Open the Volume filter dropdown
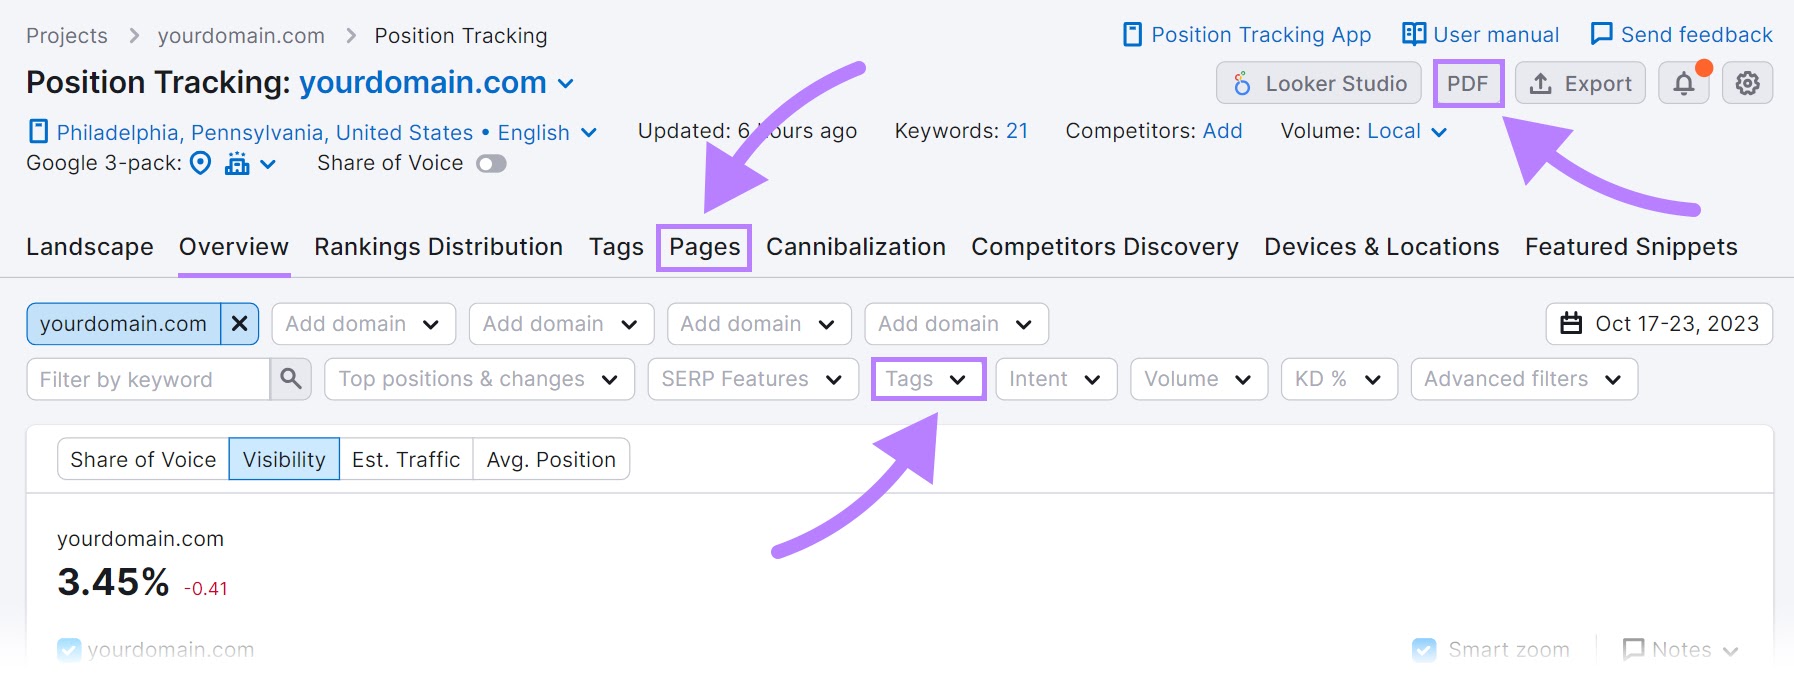Viewport: 1794px width, 682px height. (x=1199, y=379)
